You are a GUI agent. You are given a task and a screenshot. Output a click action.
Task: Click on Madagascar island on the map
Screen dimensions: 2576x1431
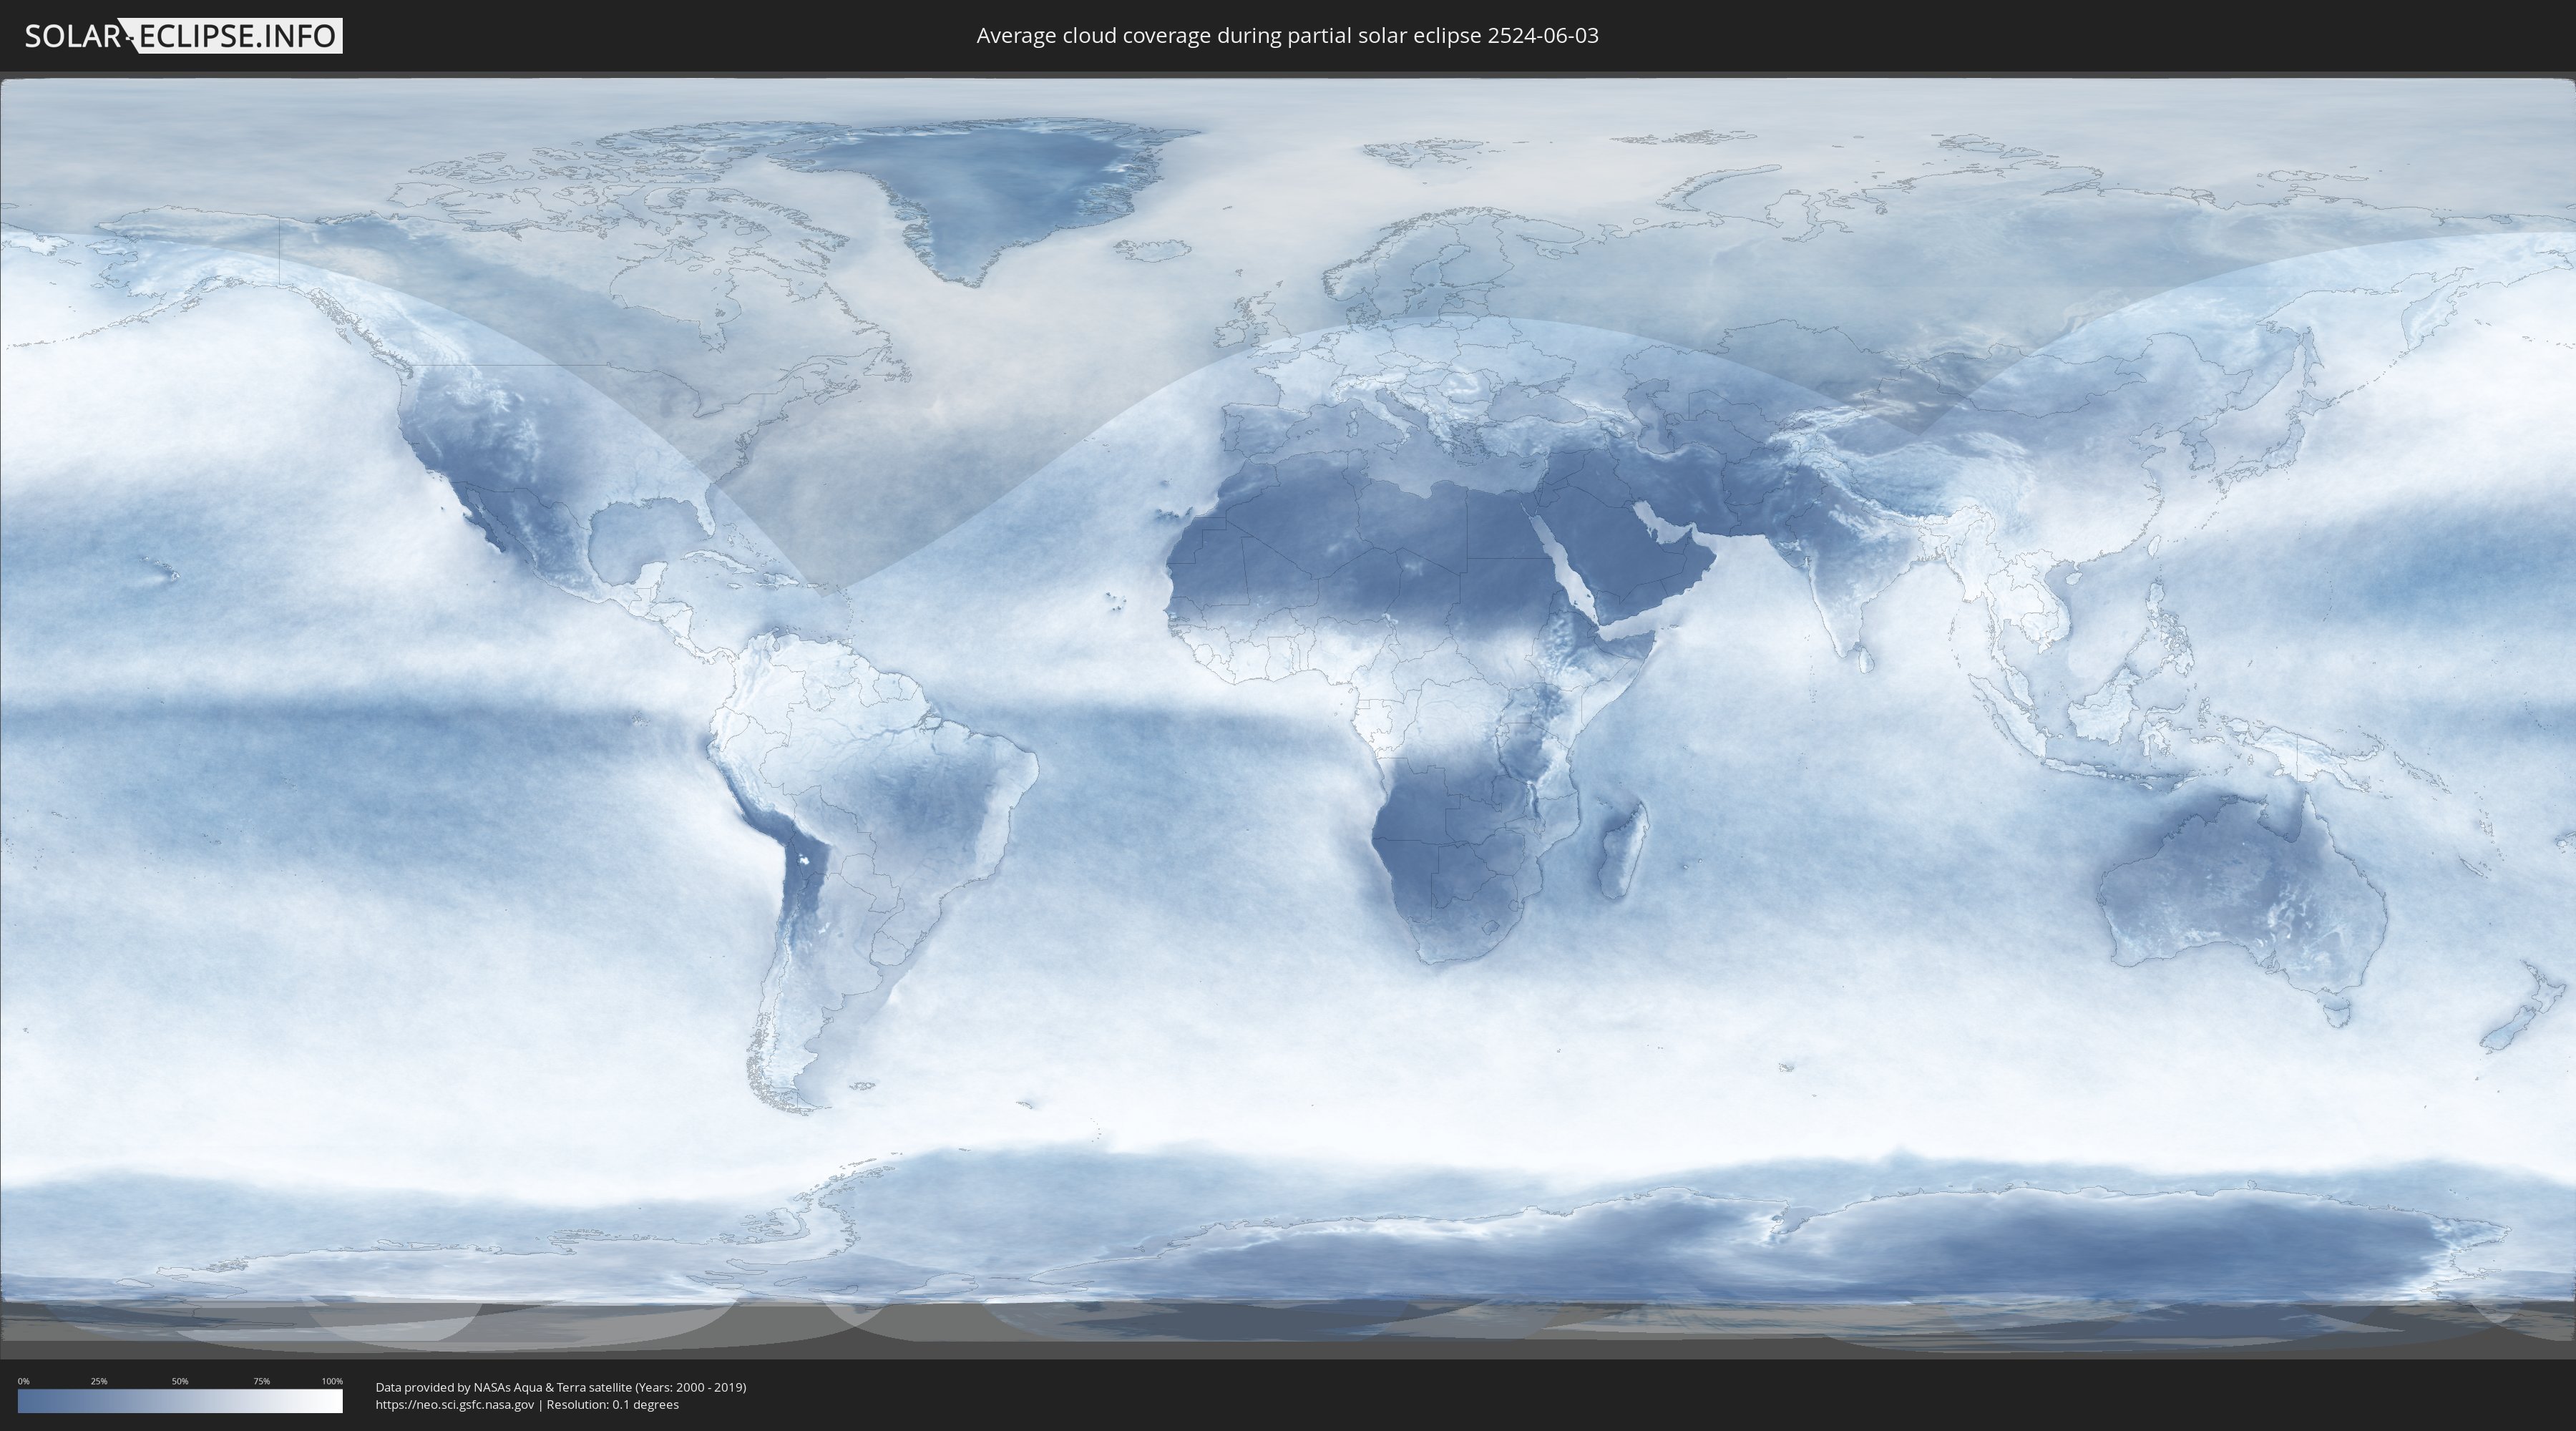coord(1622,850)
